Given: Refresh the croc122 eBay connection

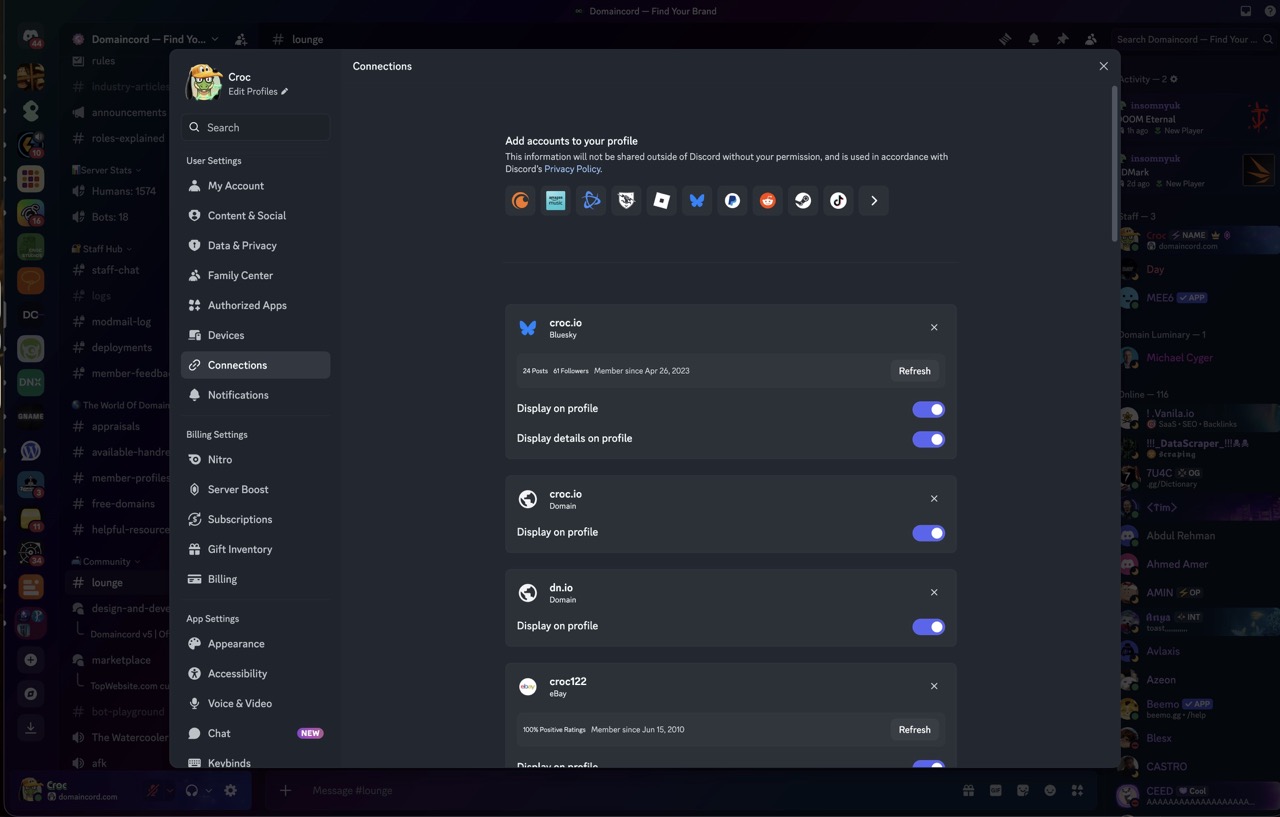Looking at the screenshot, I should tap(914, 729).
